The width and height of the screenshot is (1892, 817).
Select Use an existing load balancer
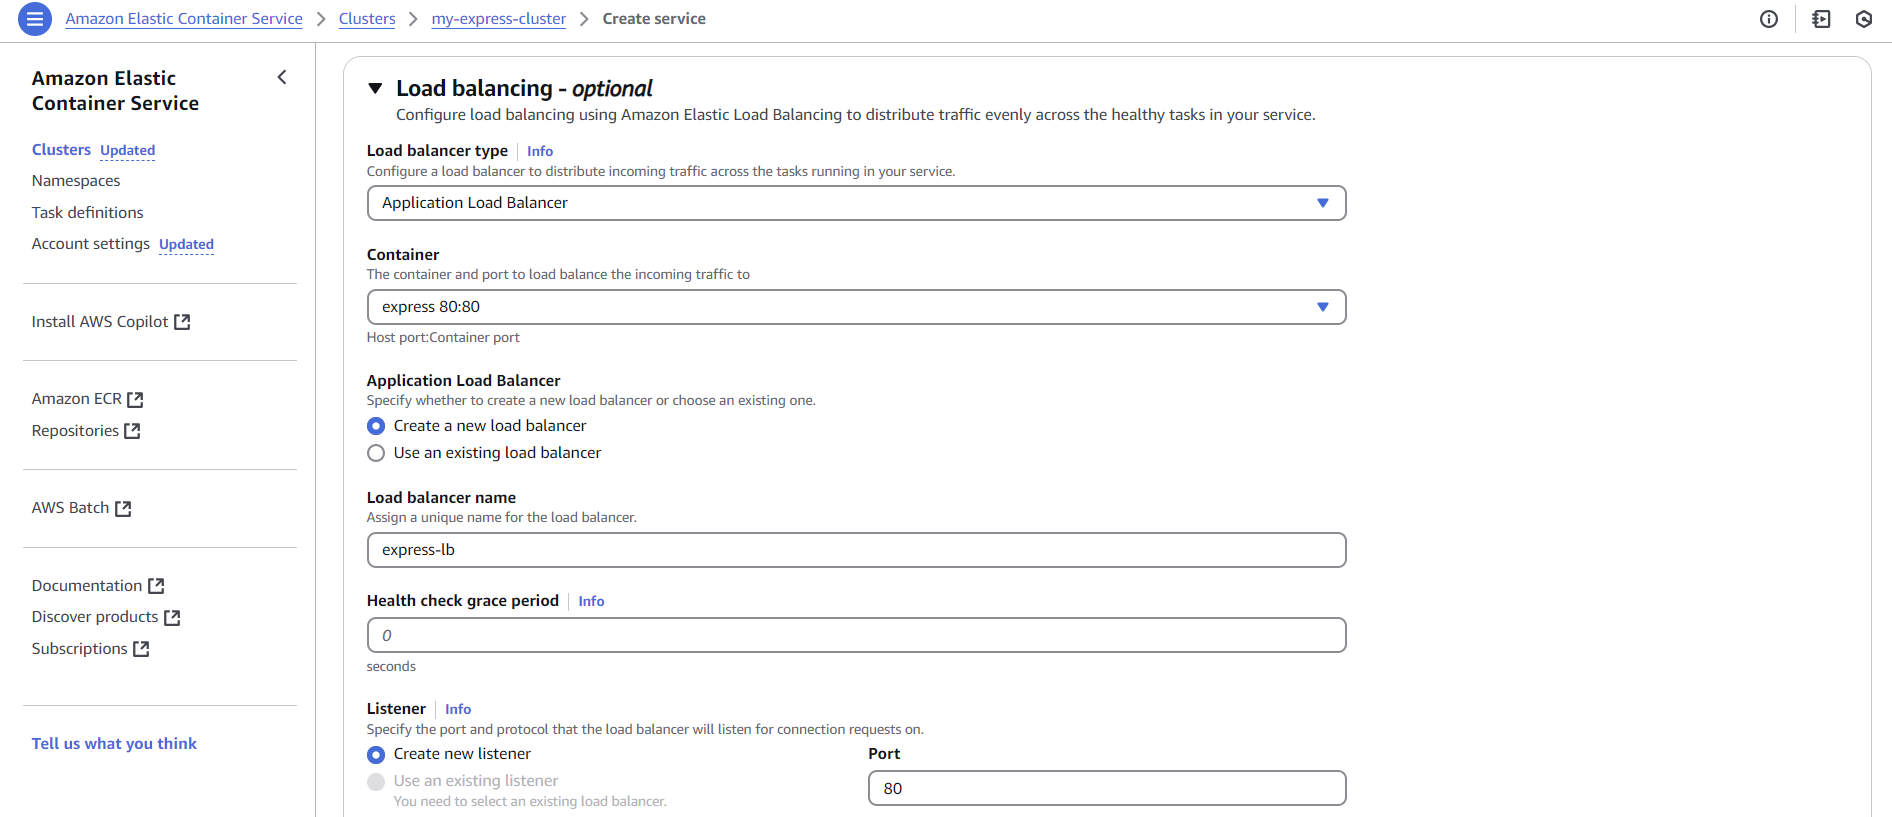[376, 453]
